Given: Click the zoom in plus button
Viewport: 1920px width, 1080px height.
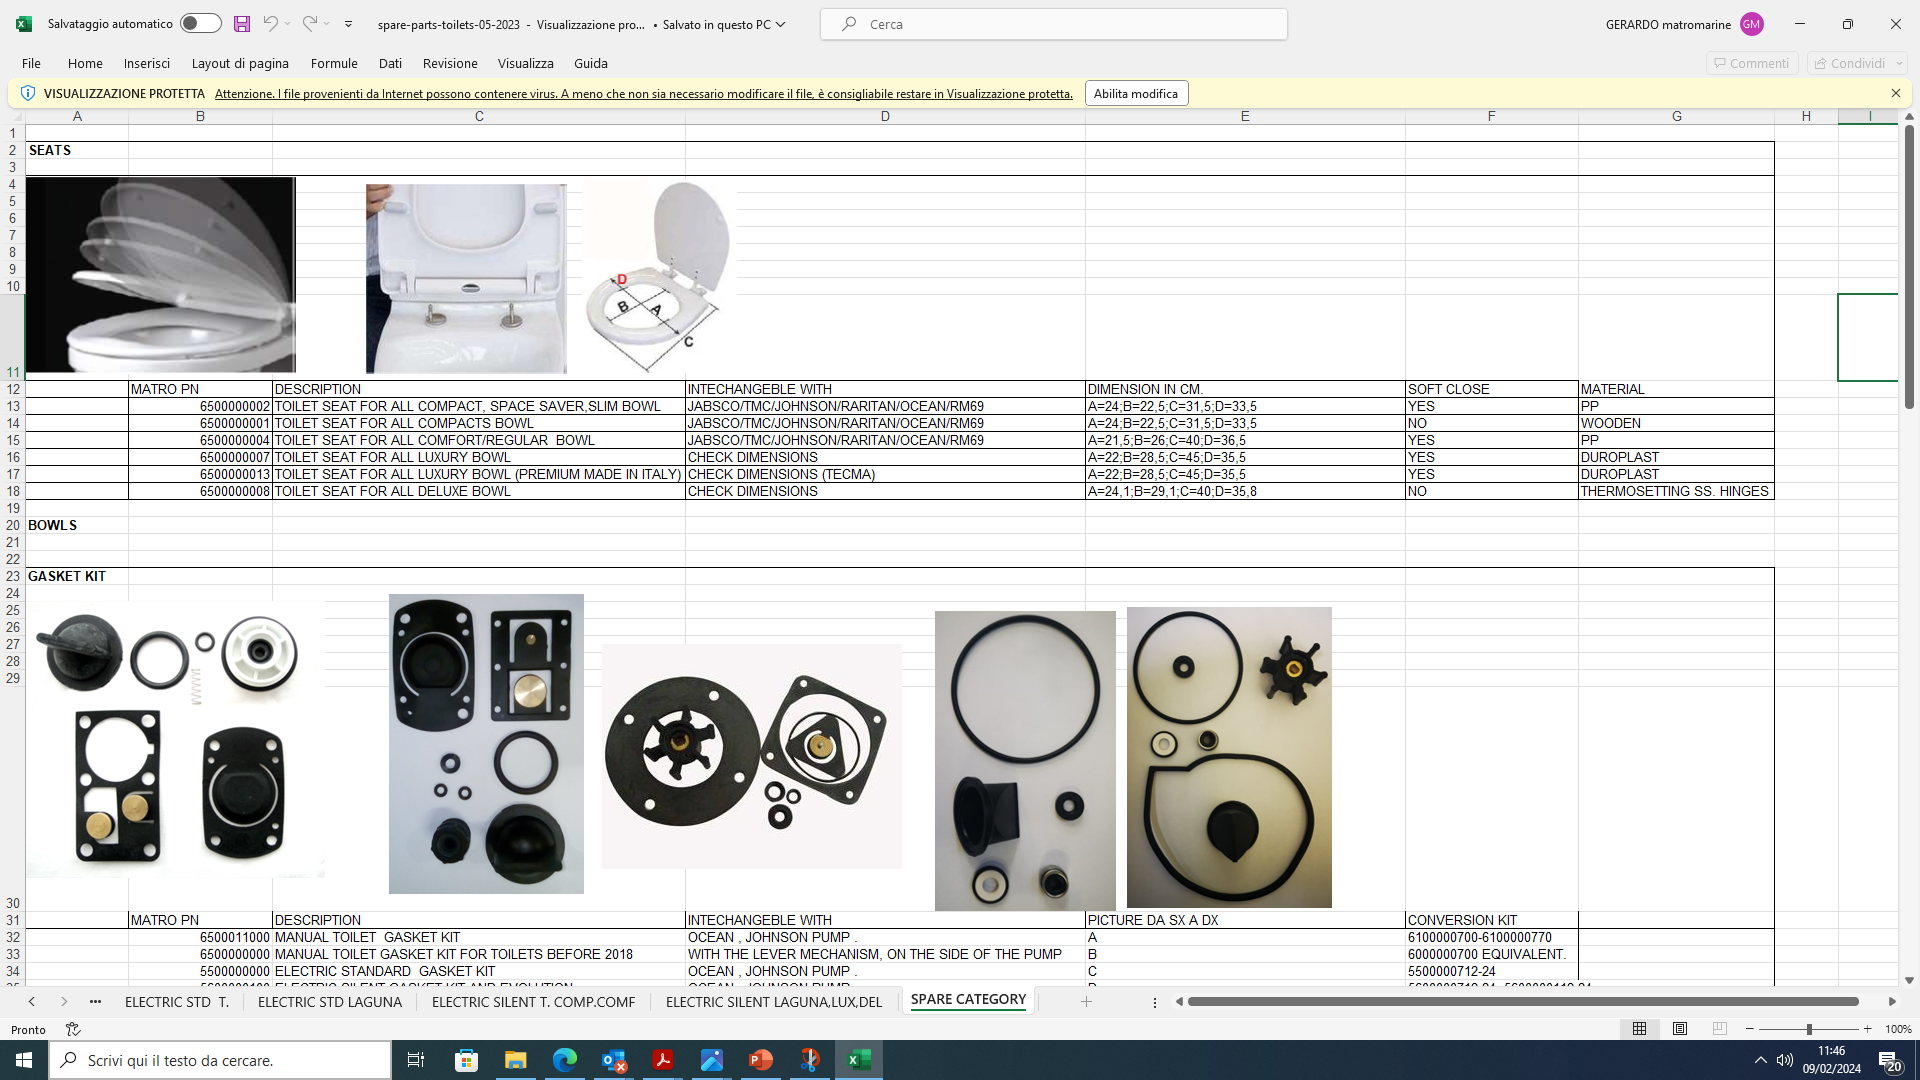Looking at the screenshot, I should 1867,1029.
